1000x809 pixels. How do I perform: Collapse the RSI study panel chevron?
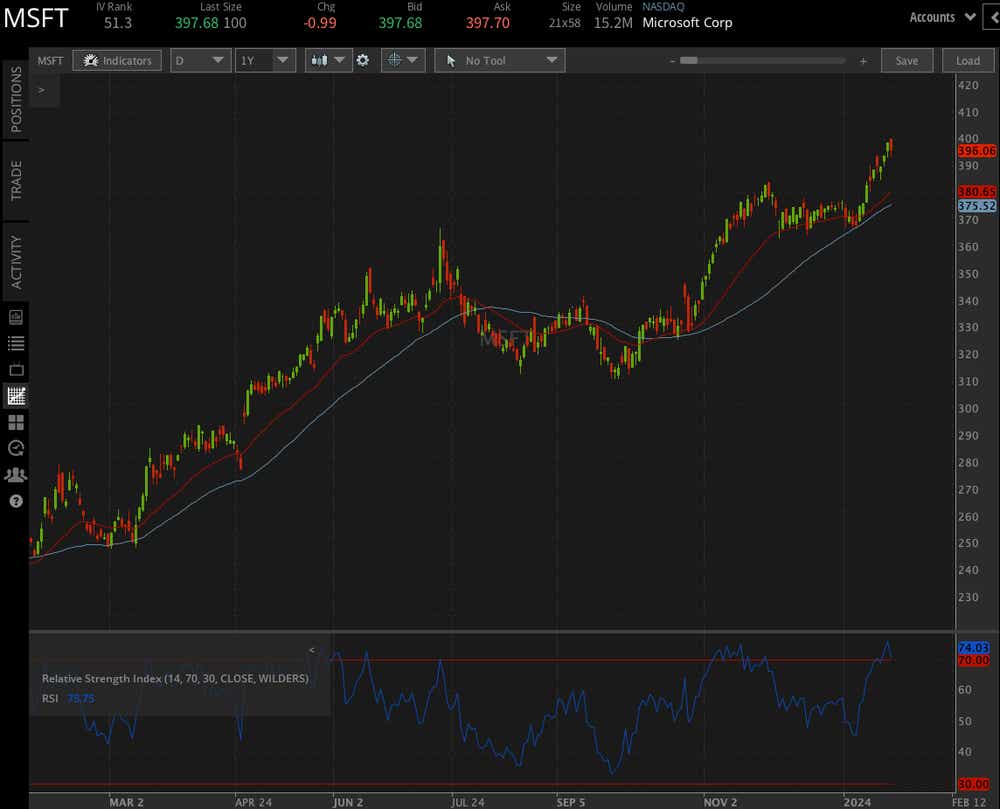pos(311,649)
